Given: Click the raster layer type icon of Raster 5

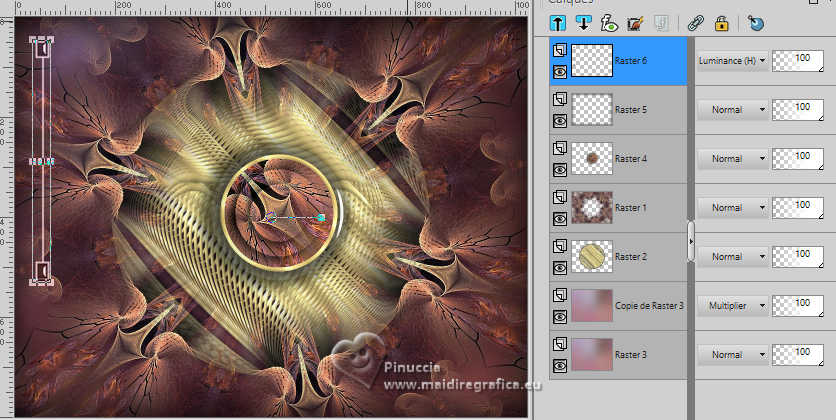Looking at the screenshot, I should click(x=559, y=100).
